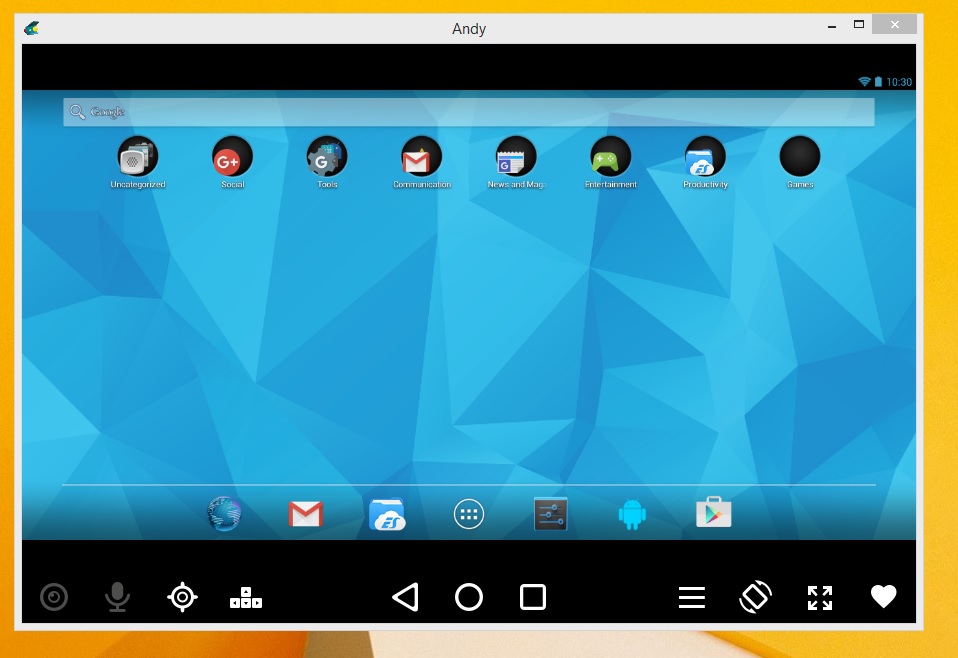
Task: Launch the globe browser app in dock
Action: (224, 514)
